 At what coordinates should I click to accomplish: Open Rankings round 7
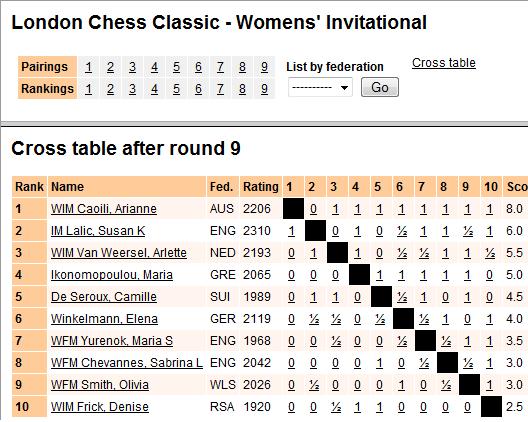click(x=220, y=89)
